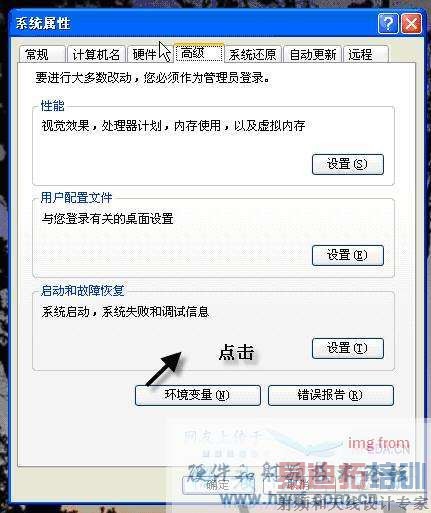Open the 环境变量(N) dialog
This screenshot has height=513, width=431.
[198, 395]
